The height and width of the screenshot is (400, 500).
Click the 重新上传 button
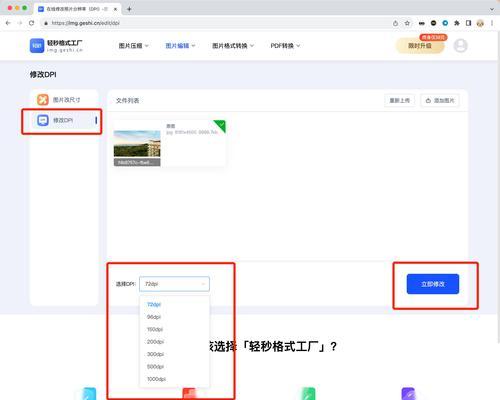400,100
